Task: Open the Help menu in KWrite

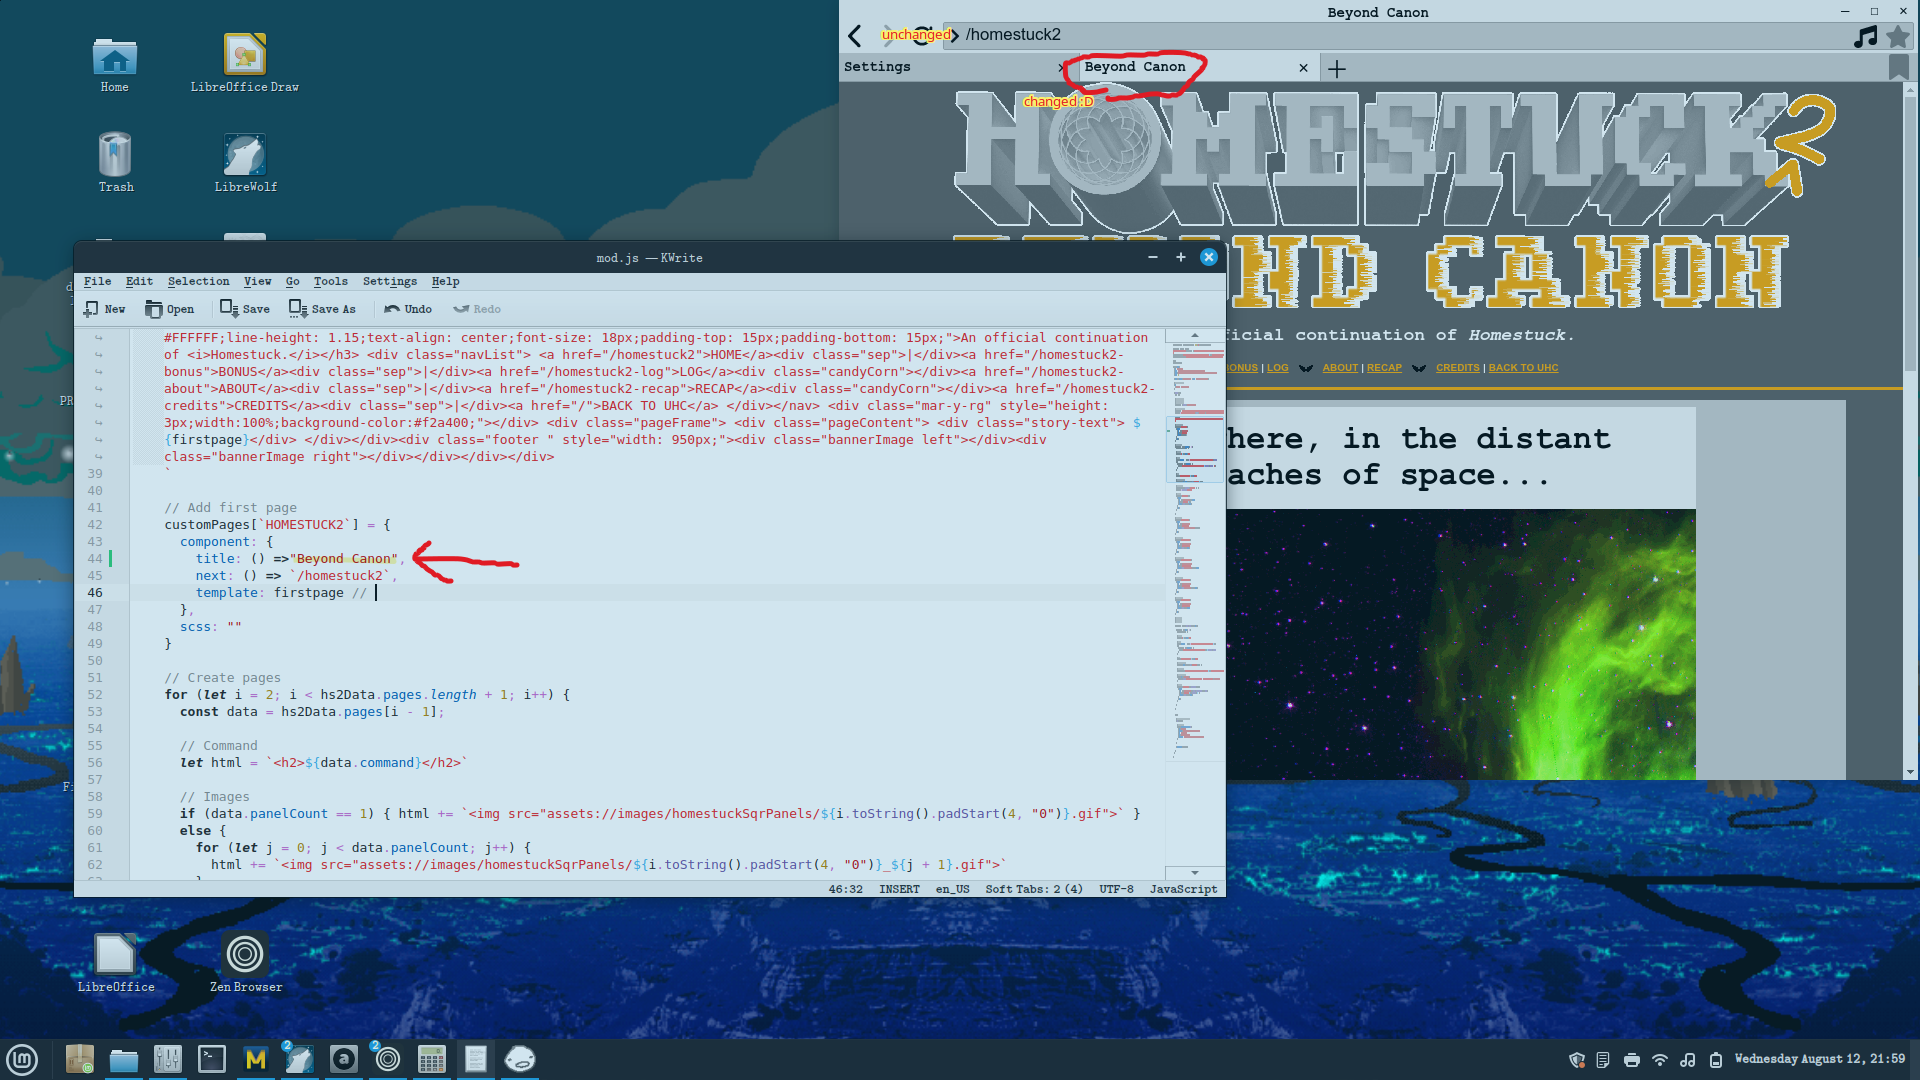Action: 445,282
